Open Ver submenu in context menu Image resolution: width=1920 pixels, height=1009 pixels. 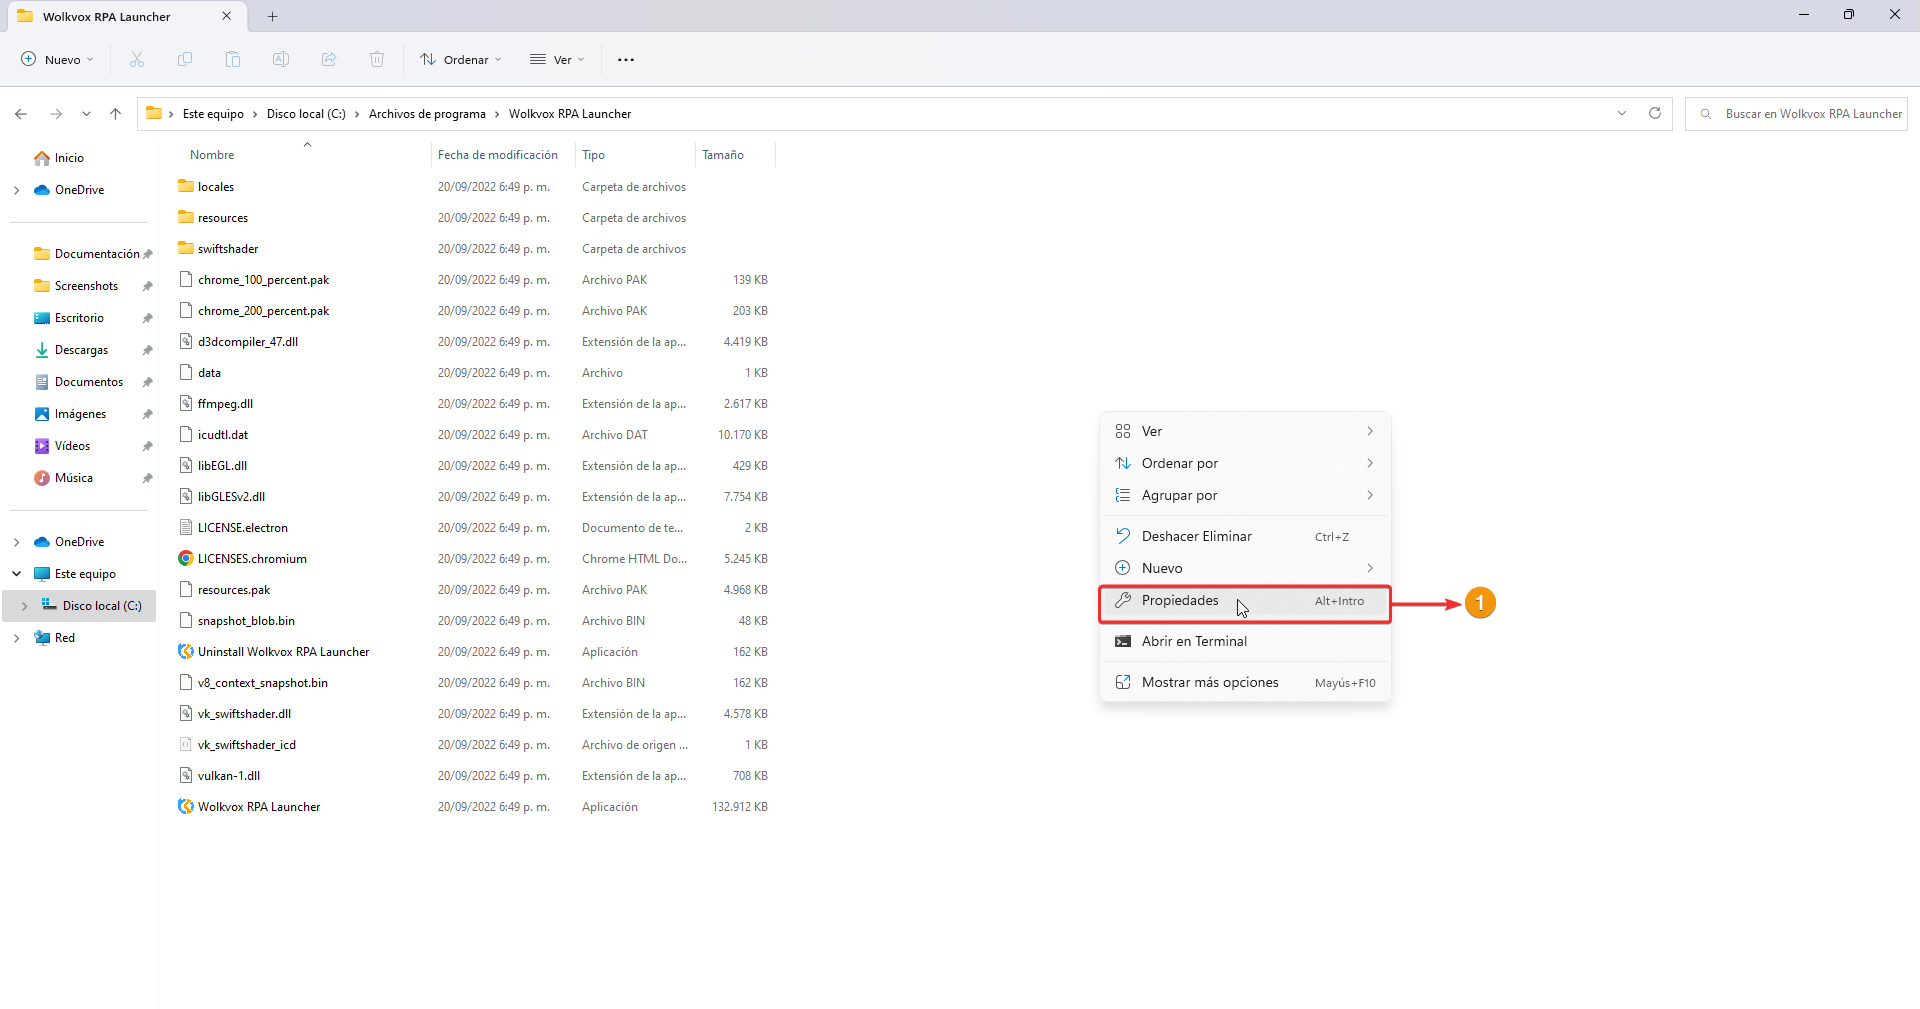(1245, 431)
